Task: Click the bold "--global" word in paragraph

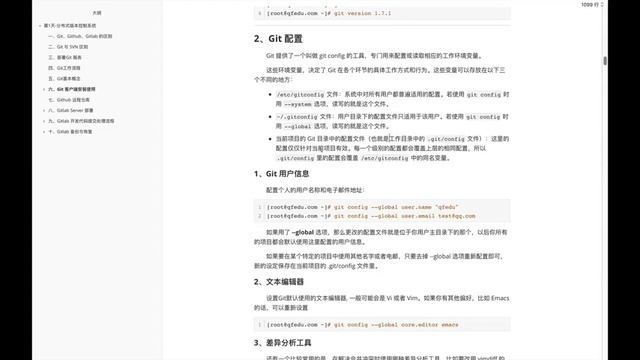Action: point(303,232)
